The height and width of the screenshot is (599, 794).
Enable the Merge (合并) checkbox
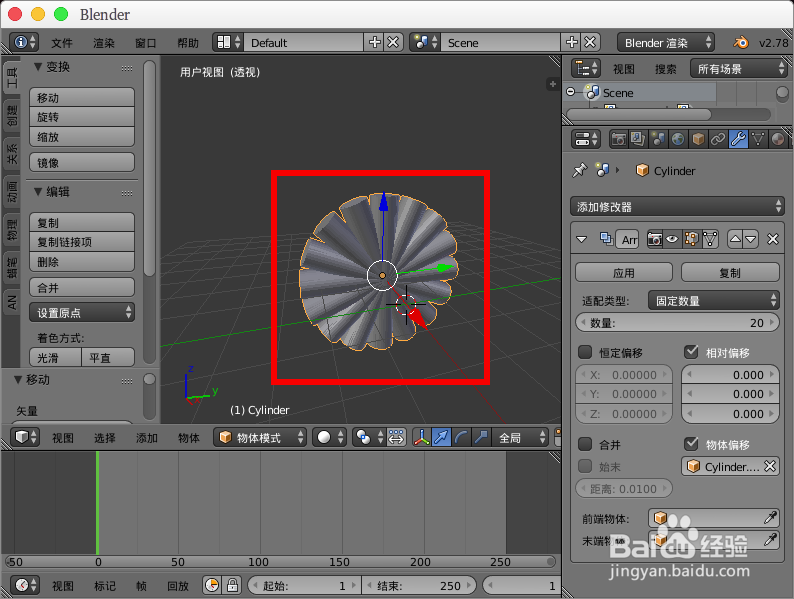pyautogui.click(x=585, y=444)
